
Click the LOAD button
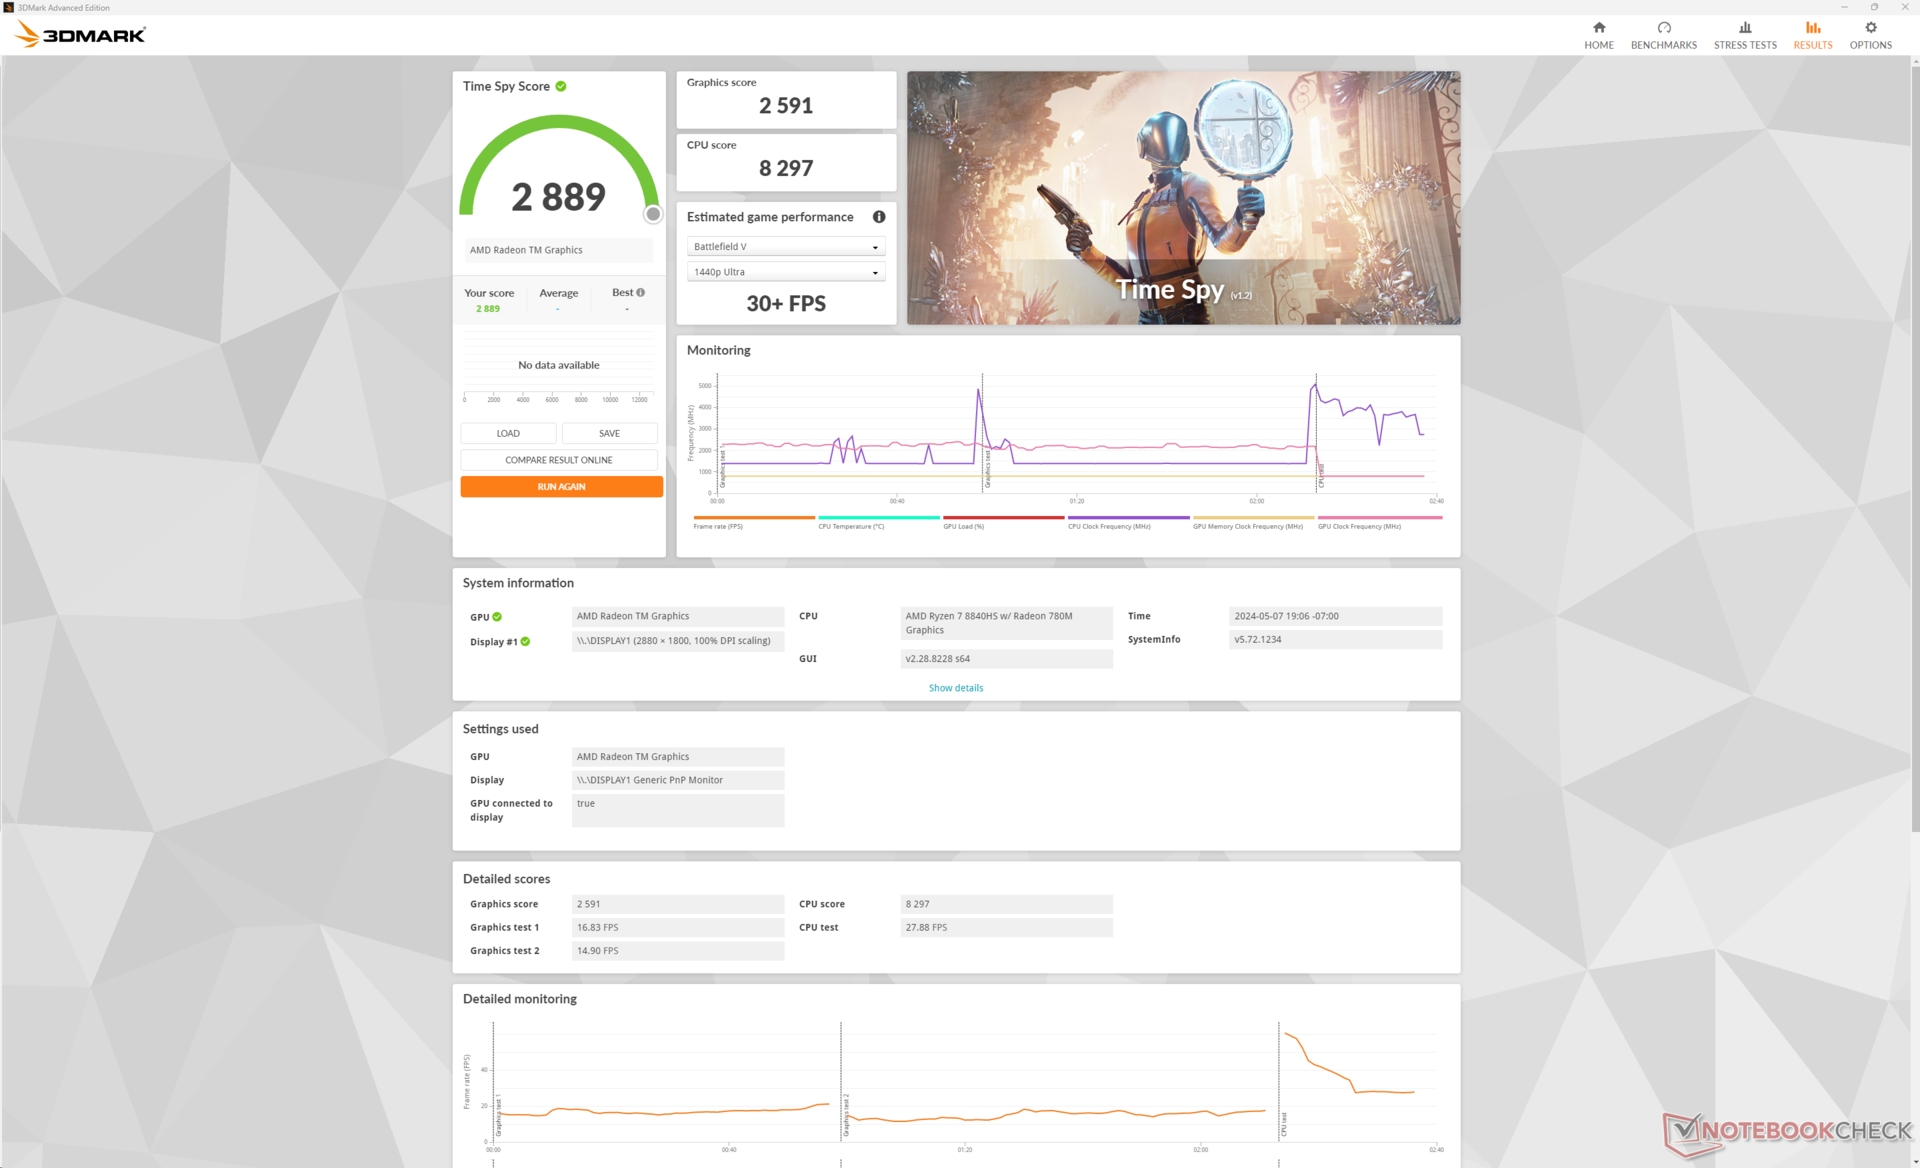(508, 433)
